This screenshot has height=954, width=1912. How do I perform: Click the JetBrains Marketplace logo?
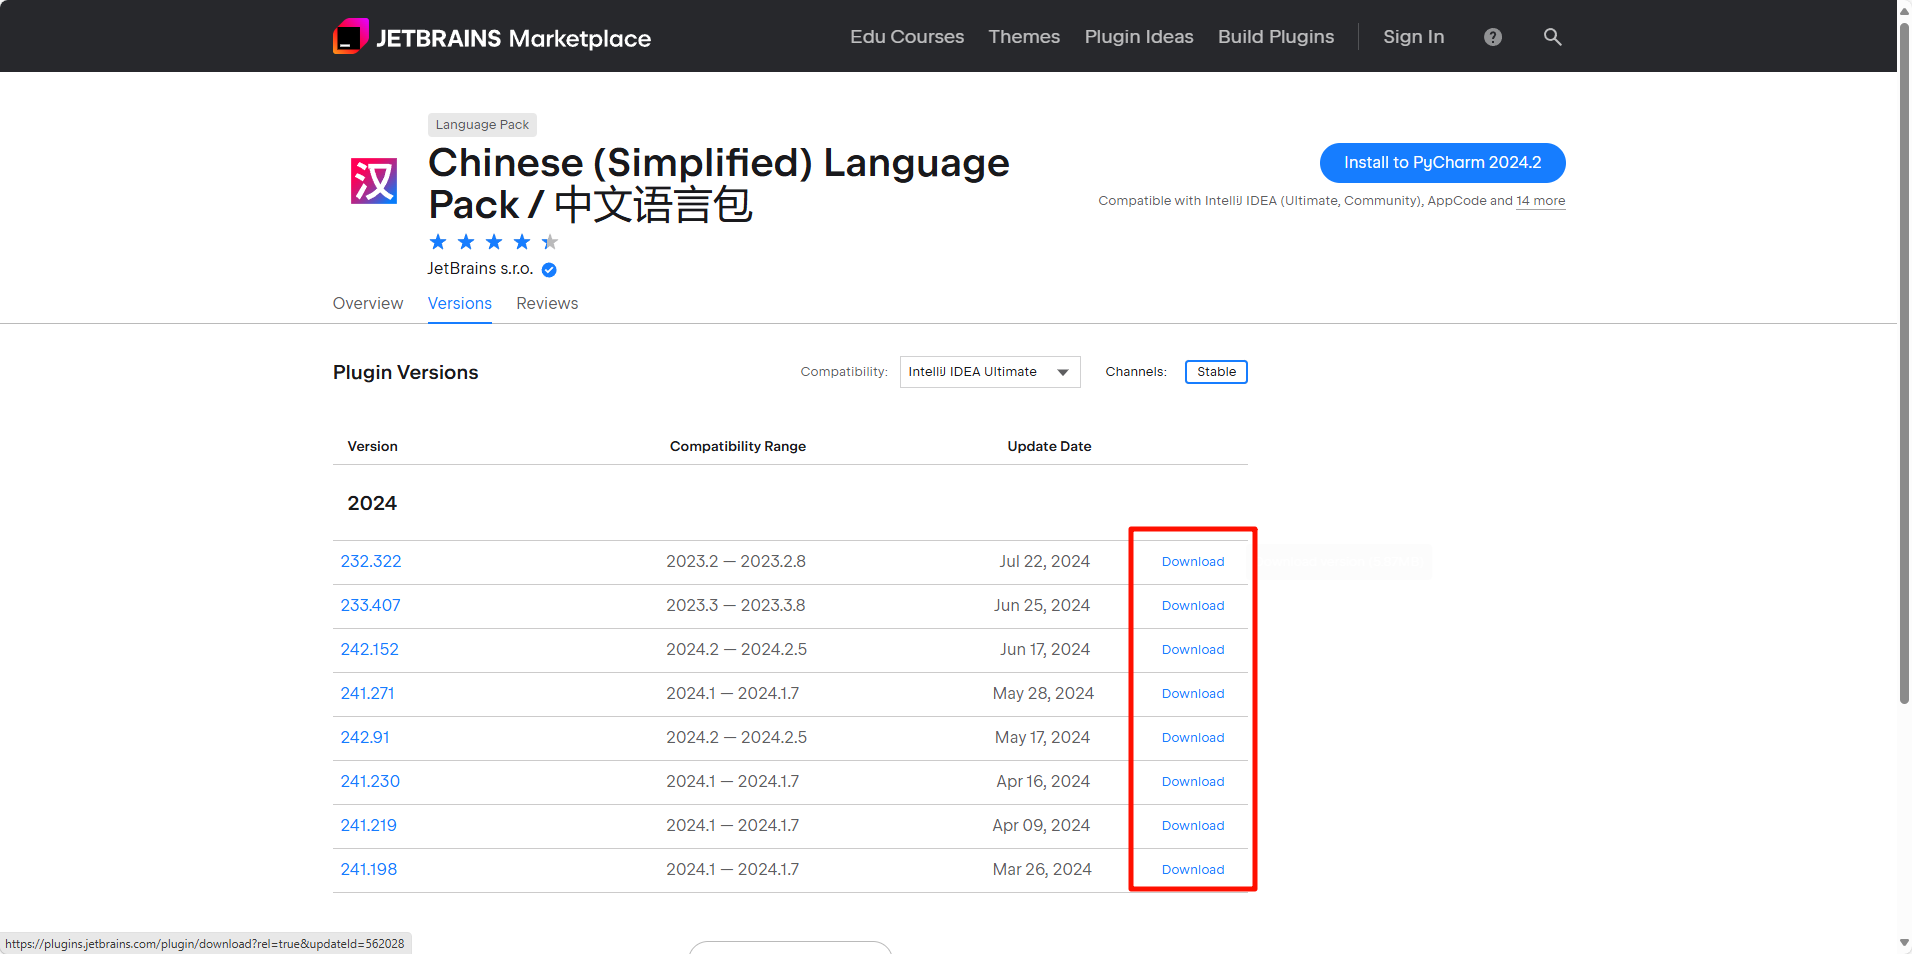click(x=491, y=37)
